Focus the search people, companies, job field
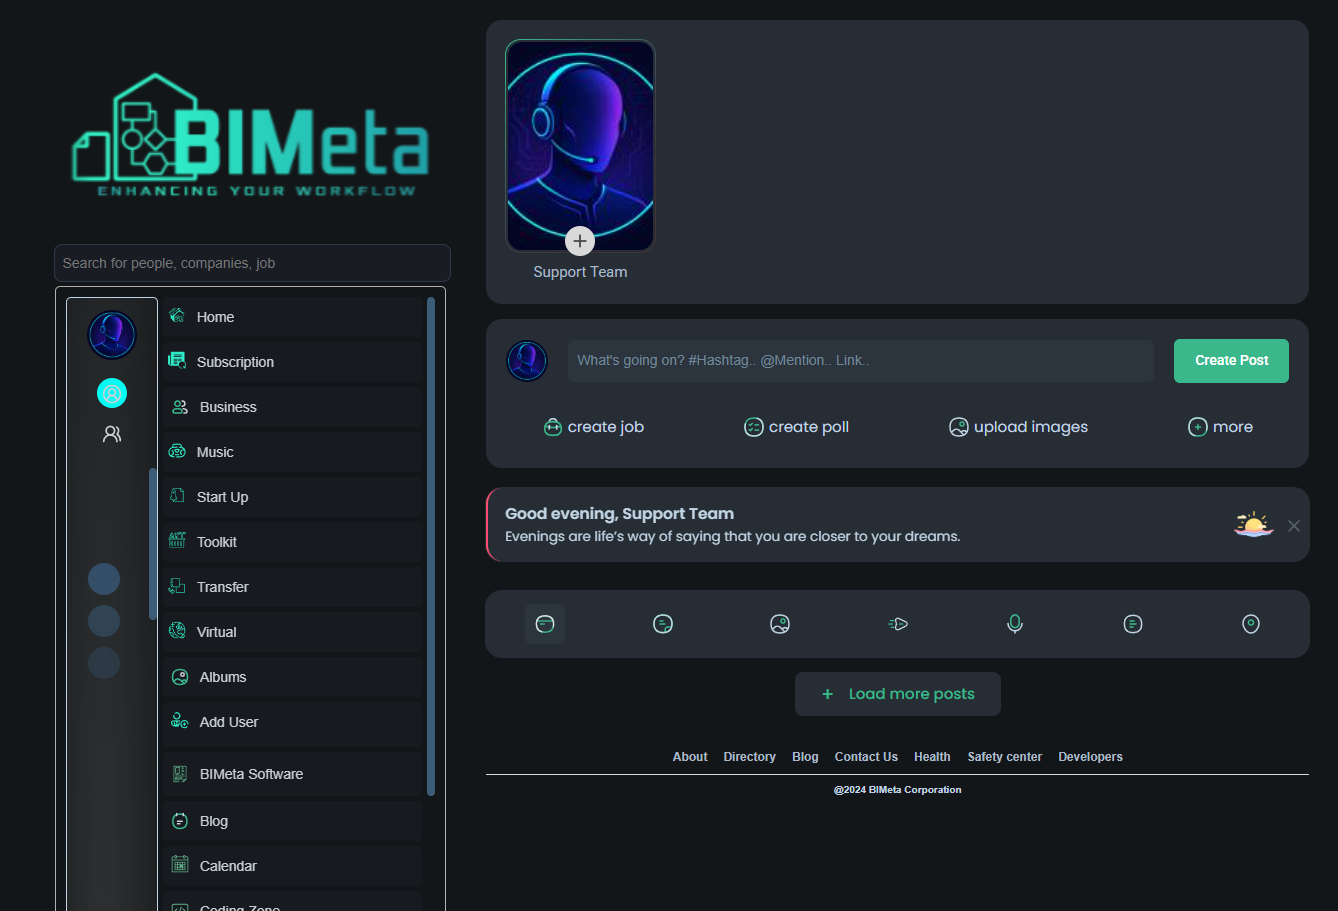1338x911 pixels. tap(252, 263)
